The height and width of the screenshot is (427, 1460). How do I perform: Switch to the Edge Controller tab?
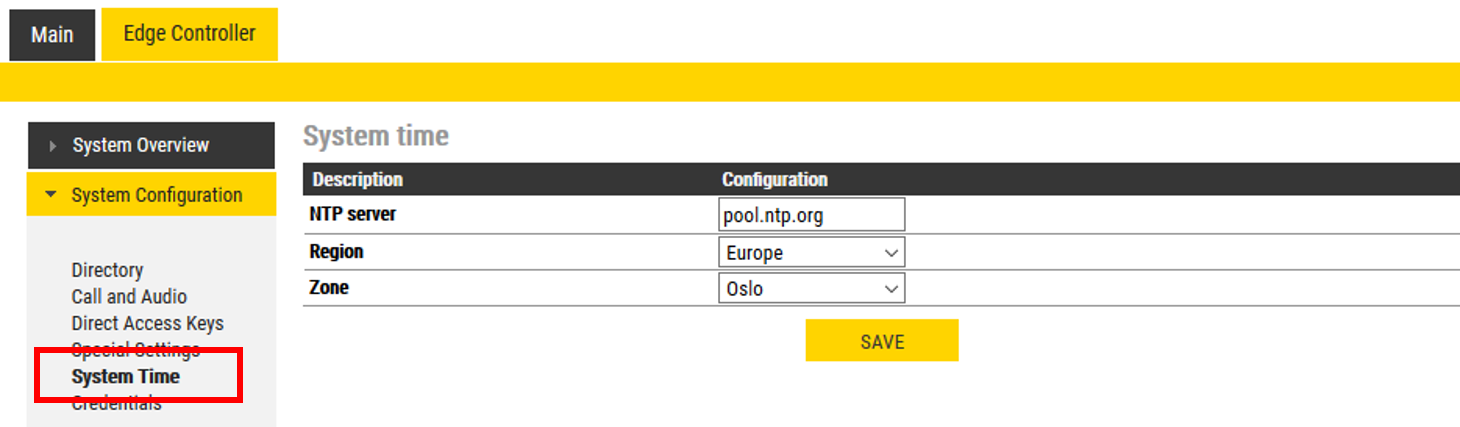(x=189, y=33)
